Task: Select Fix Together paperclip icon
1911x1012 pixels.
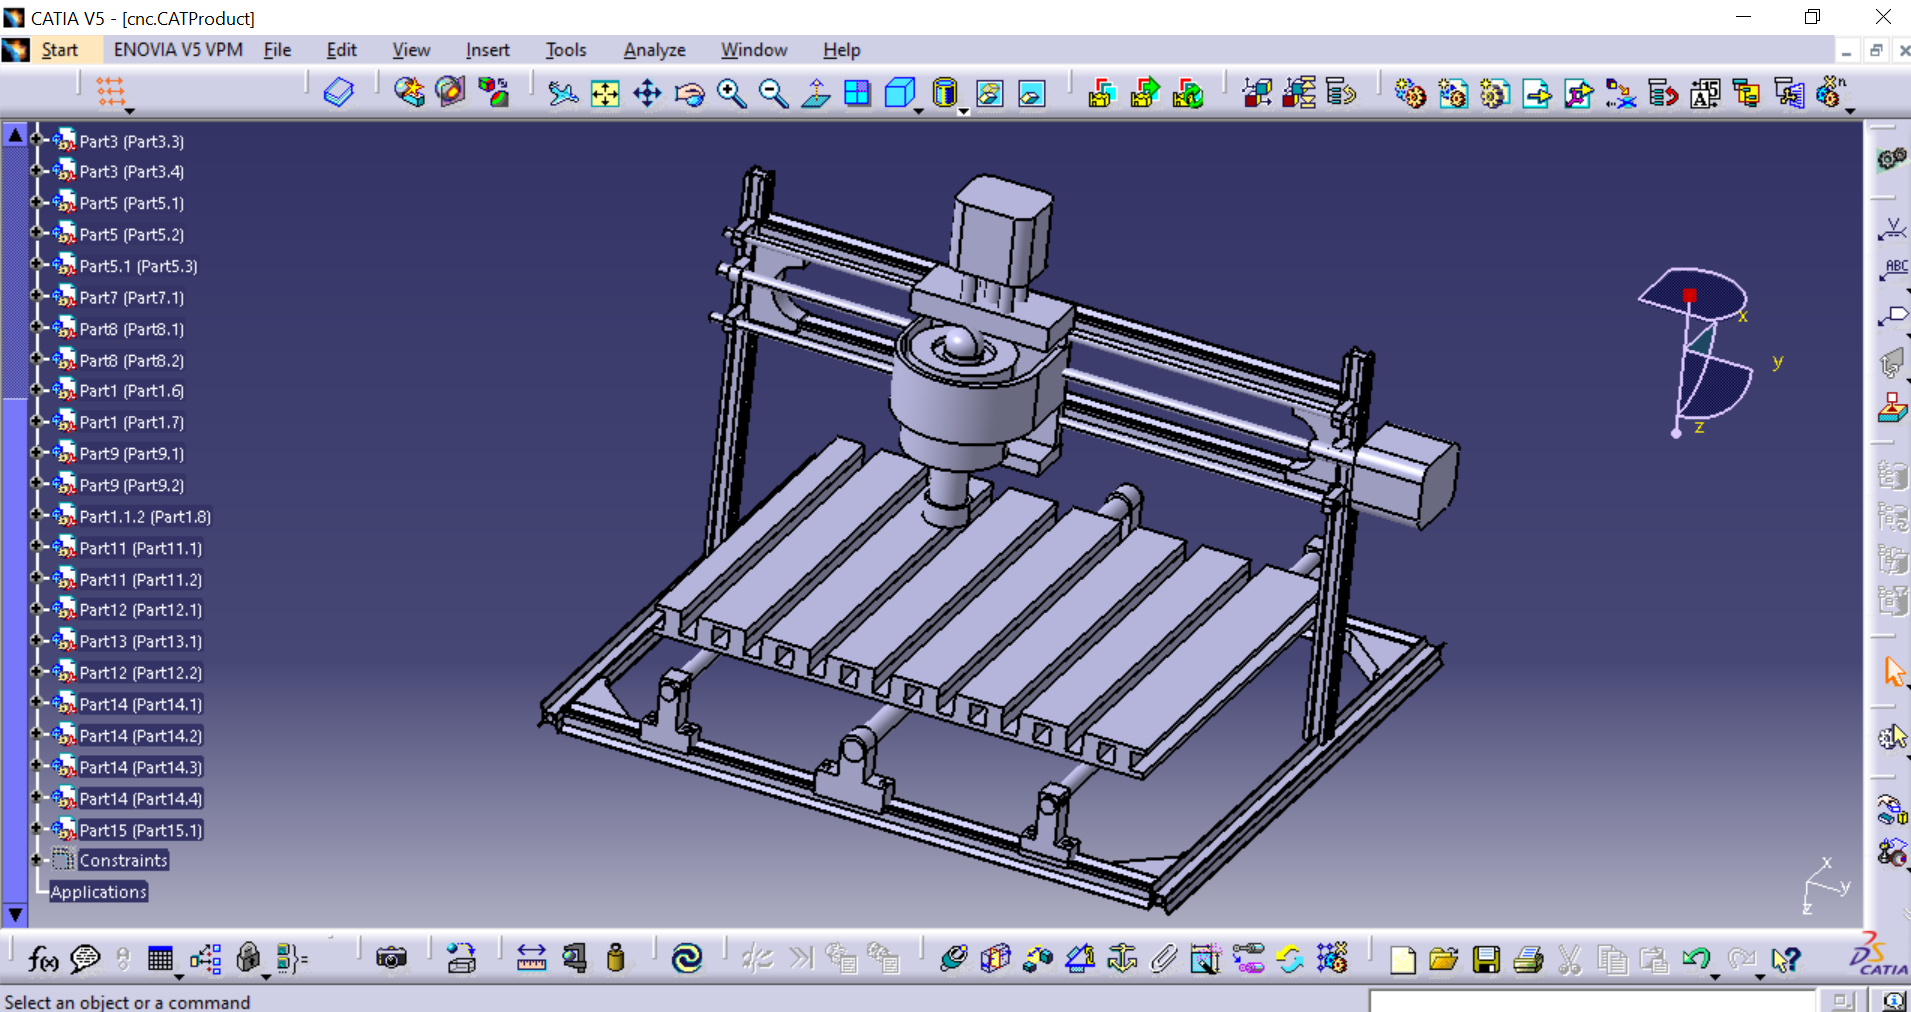Action: [x=1164, y=959]
